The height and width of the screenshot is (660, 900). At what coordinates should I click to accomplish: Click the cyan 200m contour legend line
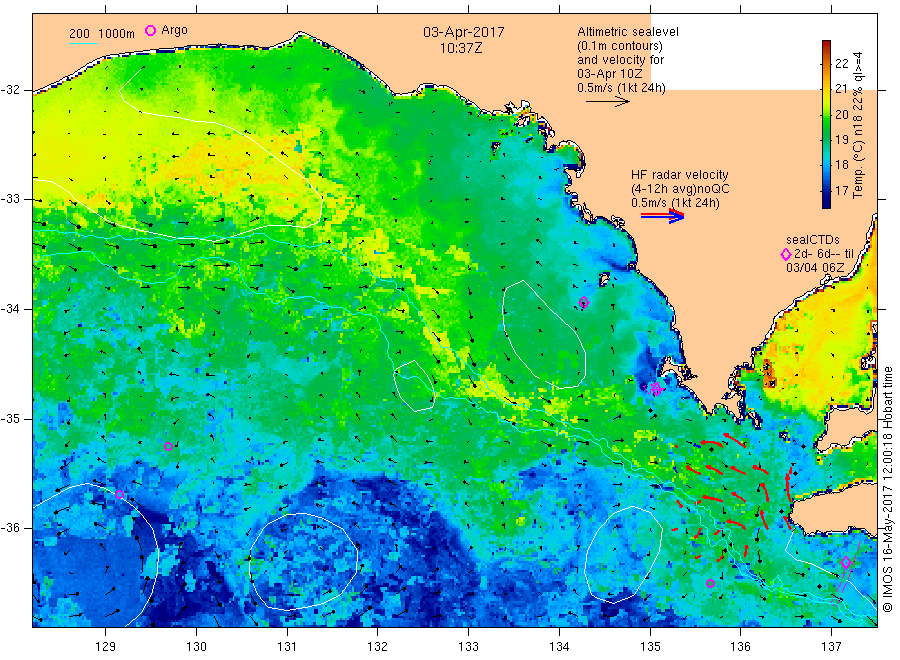click(83, 43)
